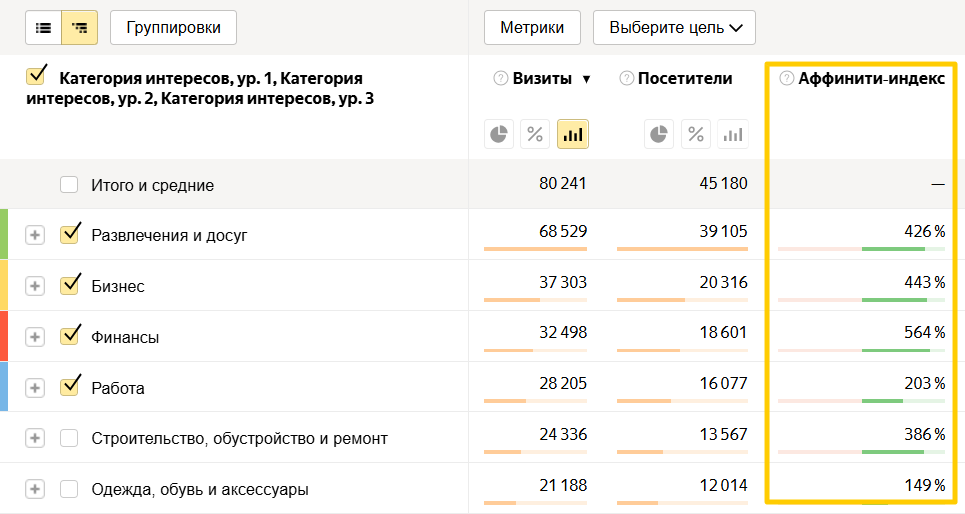Uncheck the Финансы row checkbox

[69, 336]
